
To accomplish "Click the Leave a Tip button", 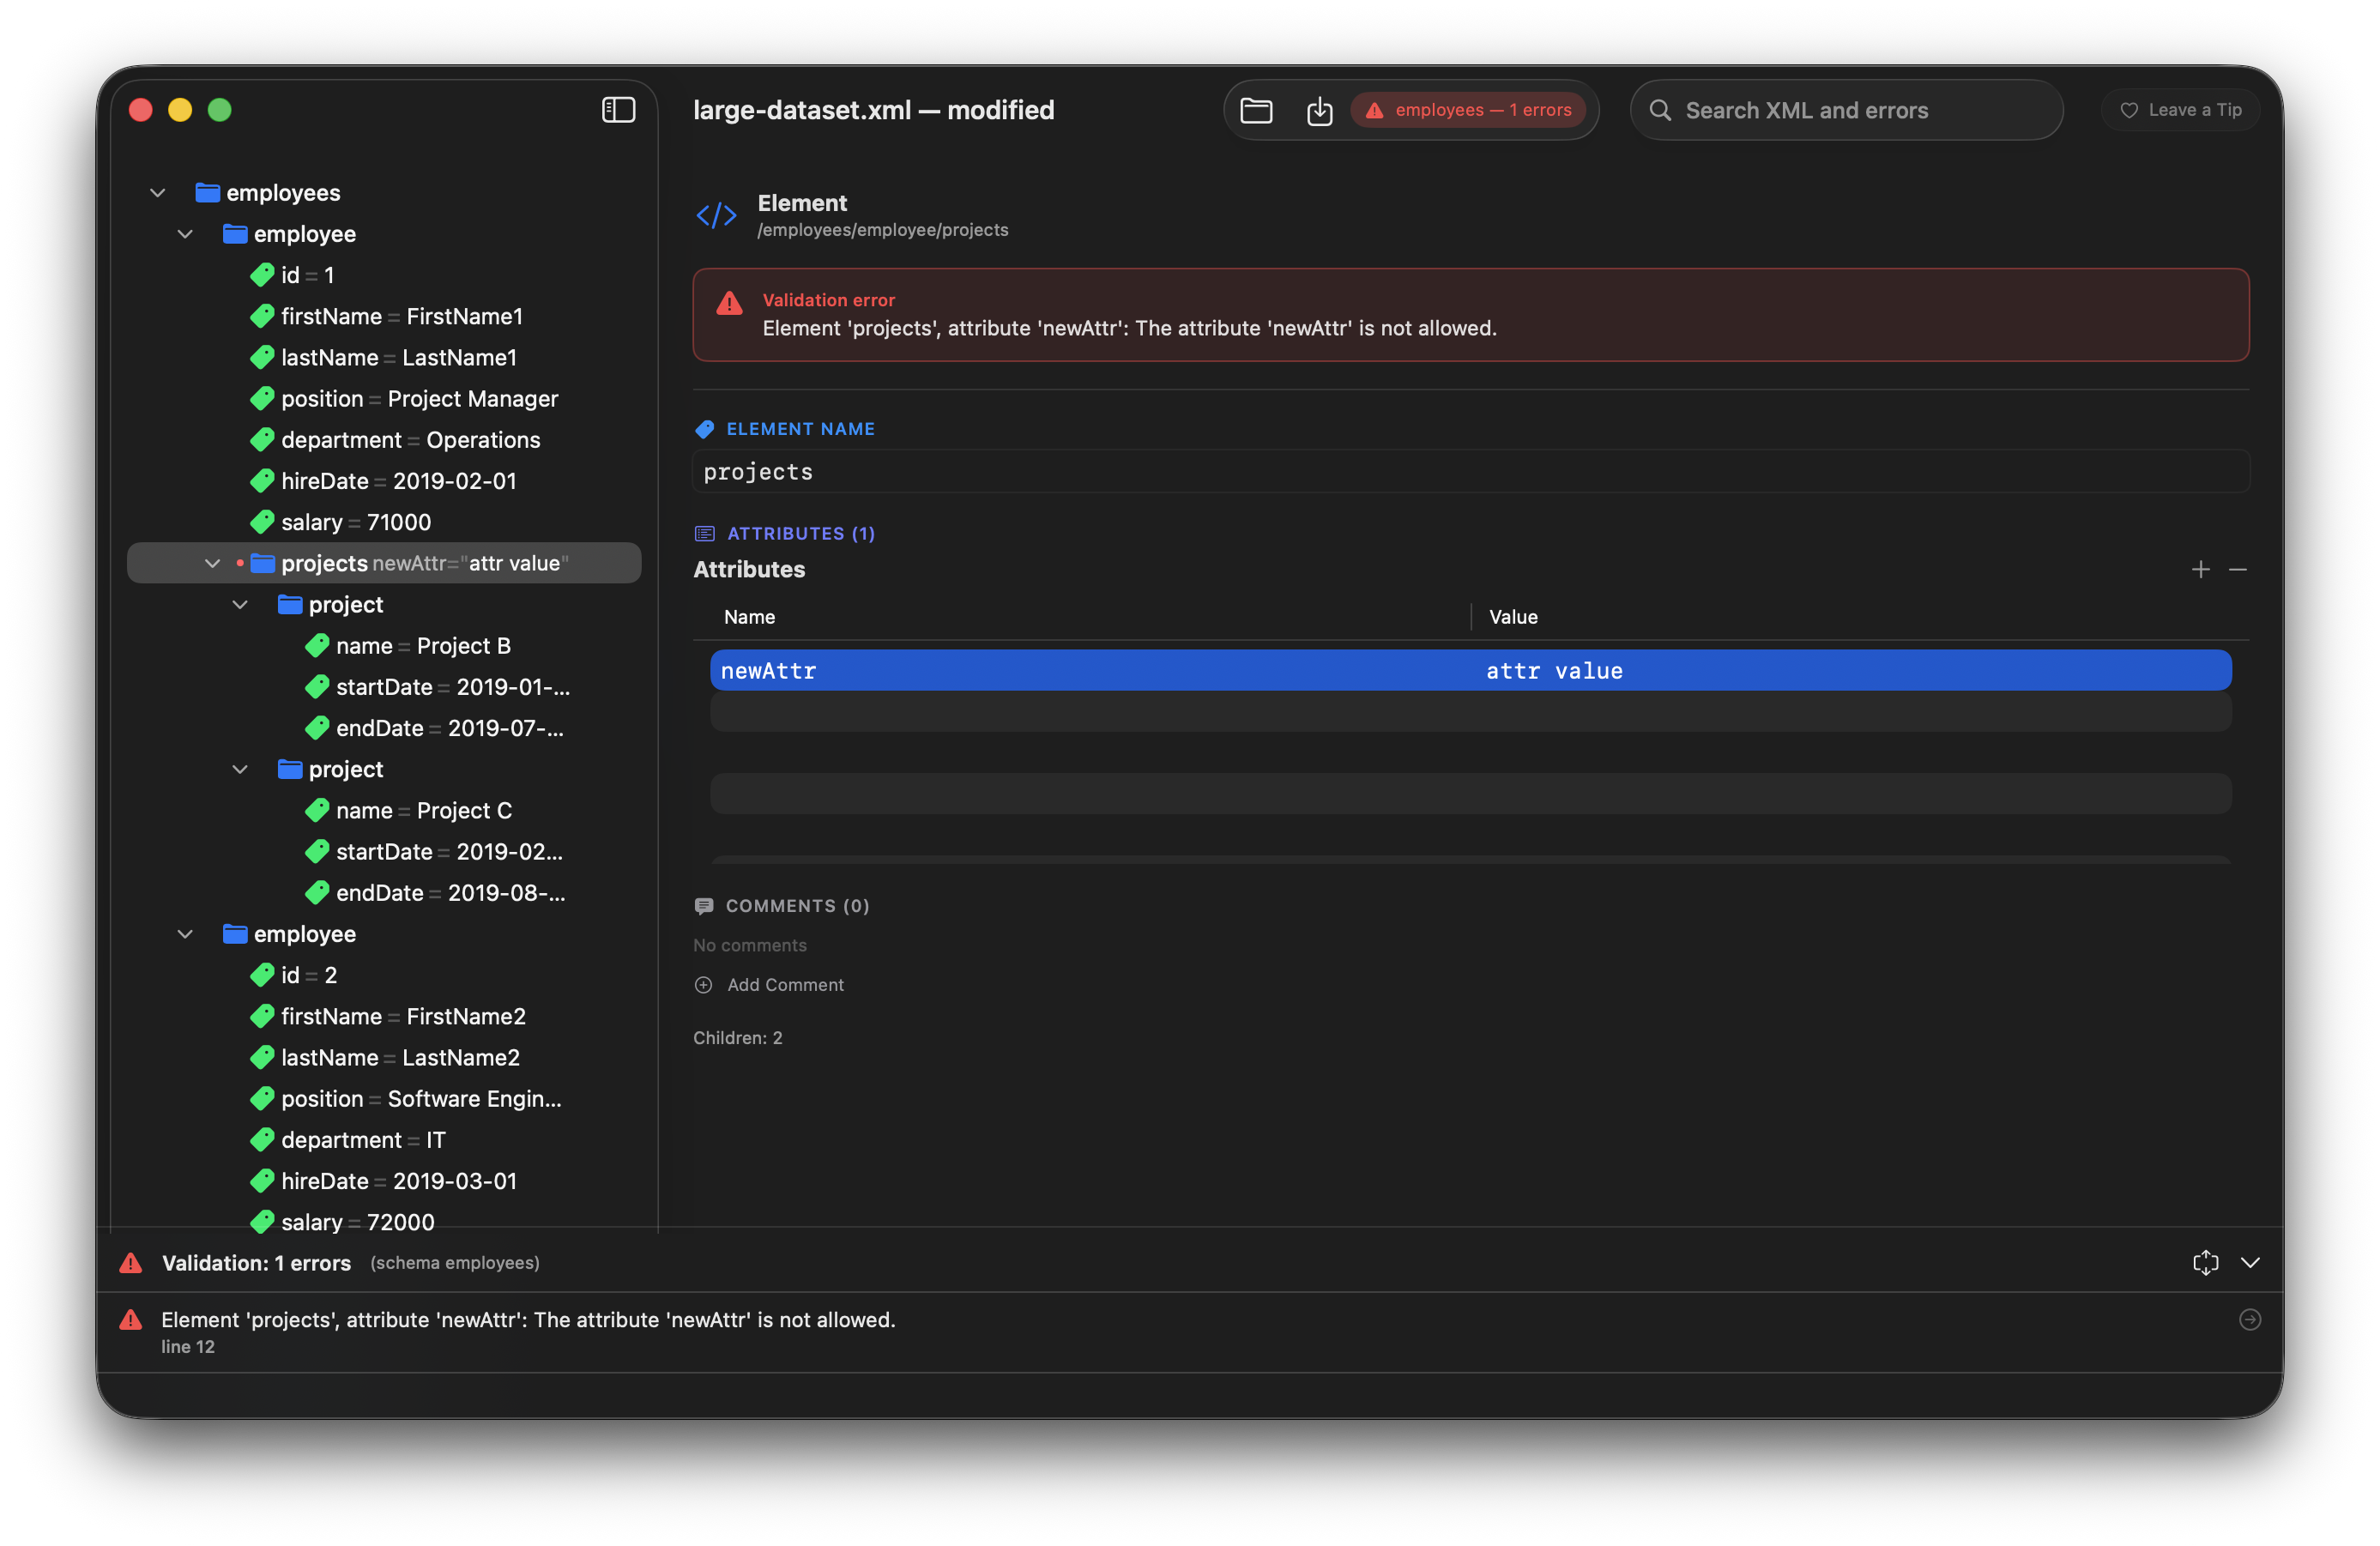I will point(2180,110).
